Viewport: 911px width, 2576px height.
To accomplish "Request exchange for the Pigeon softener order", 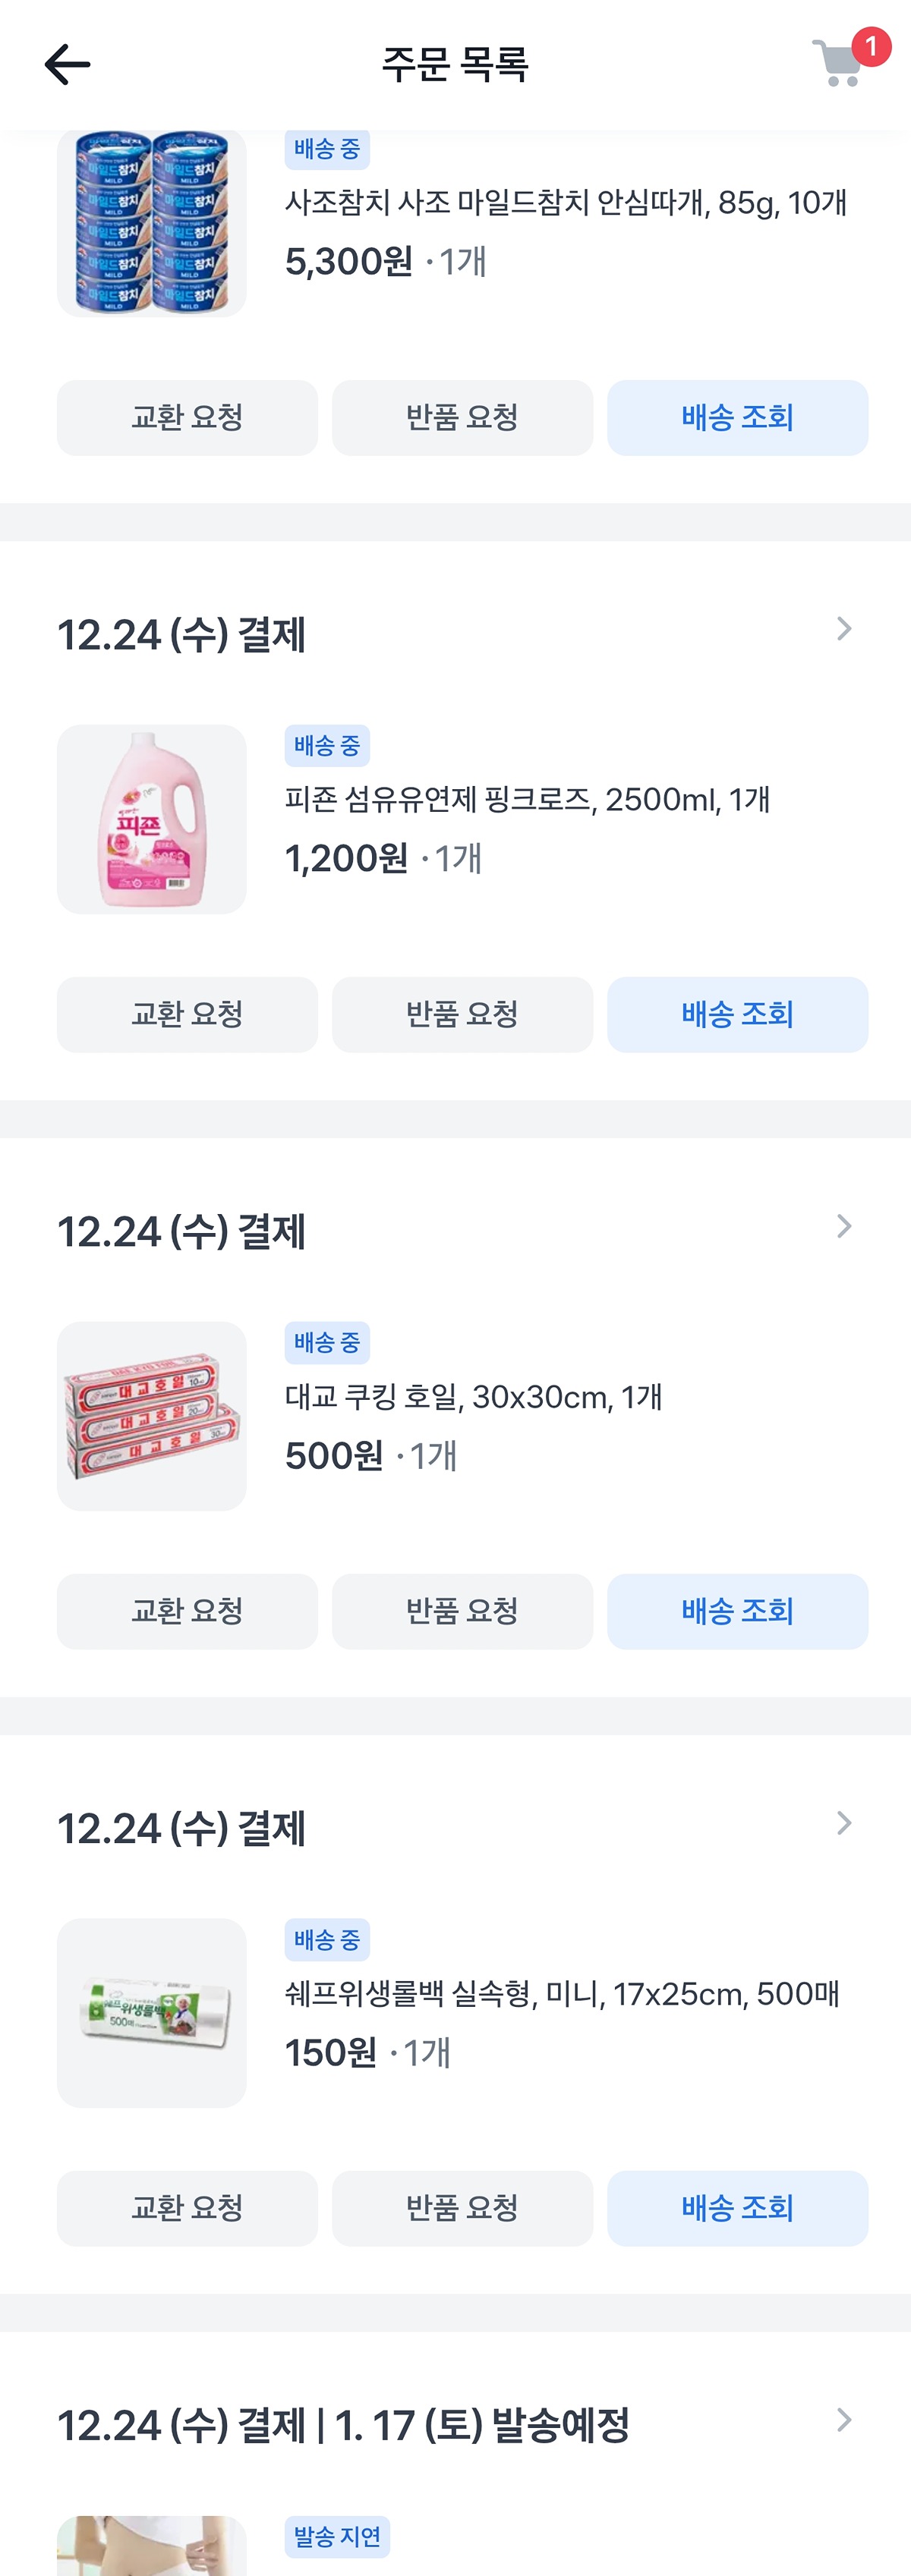I will (187, 1015).
